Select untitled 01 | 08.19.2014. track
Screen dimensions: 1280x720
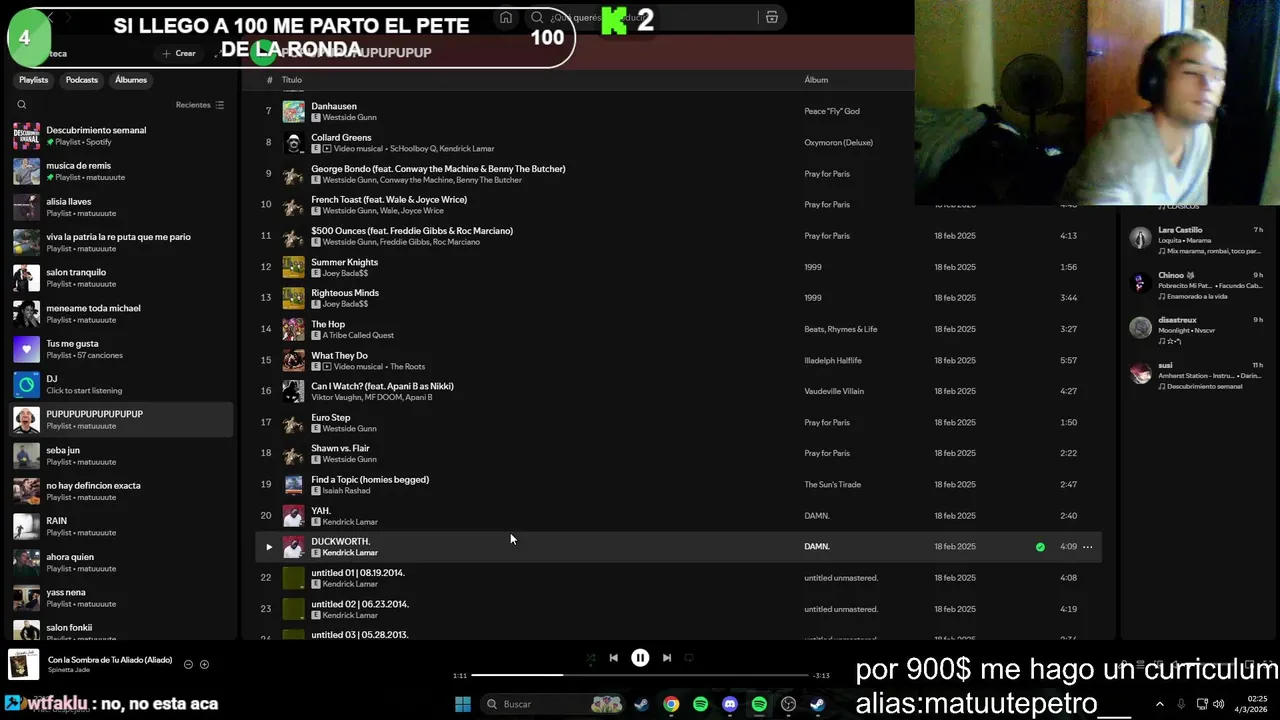pyautogui.click(x=680, y=578)
